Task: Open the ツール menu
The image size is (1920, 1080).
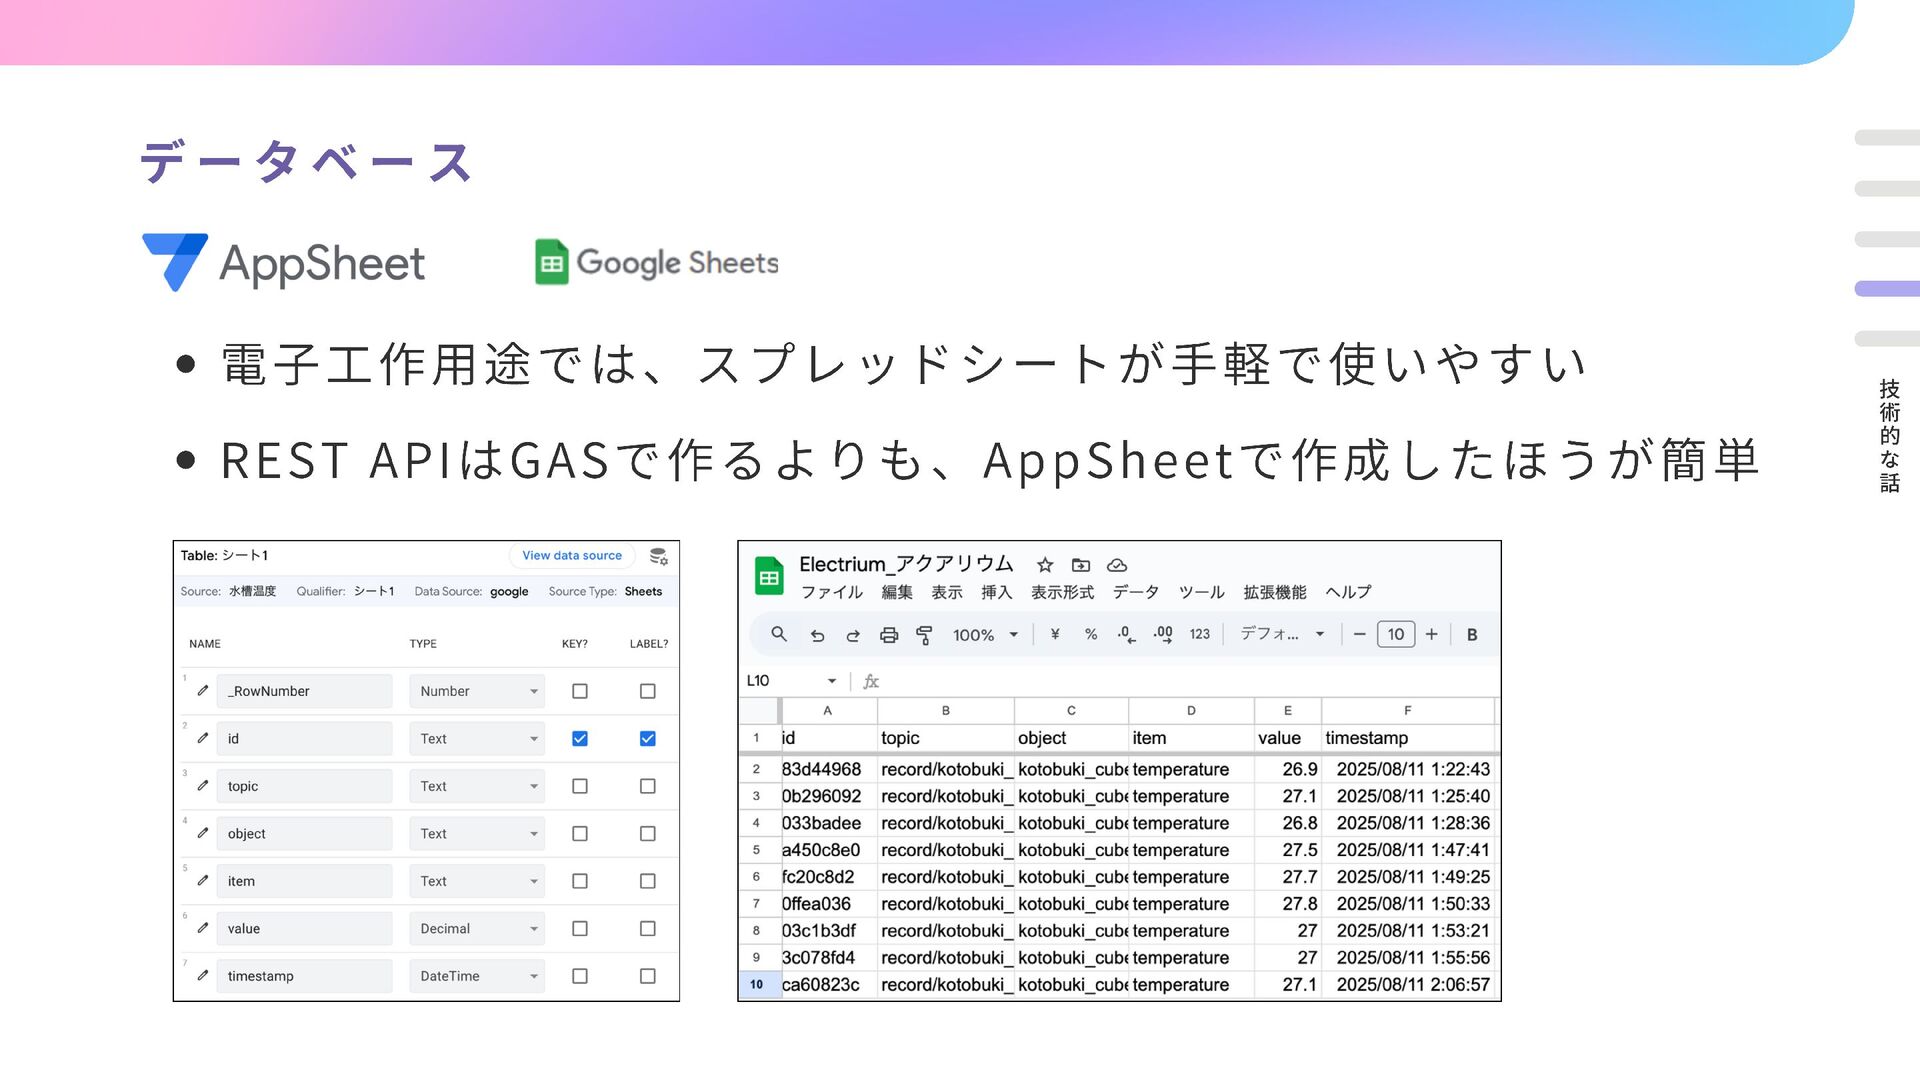Action: pyautogui.click(x=1202, y=592)
